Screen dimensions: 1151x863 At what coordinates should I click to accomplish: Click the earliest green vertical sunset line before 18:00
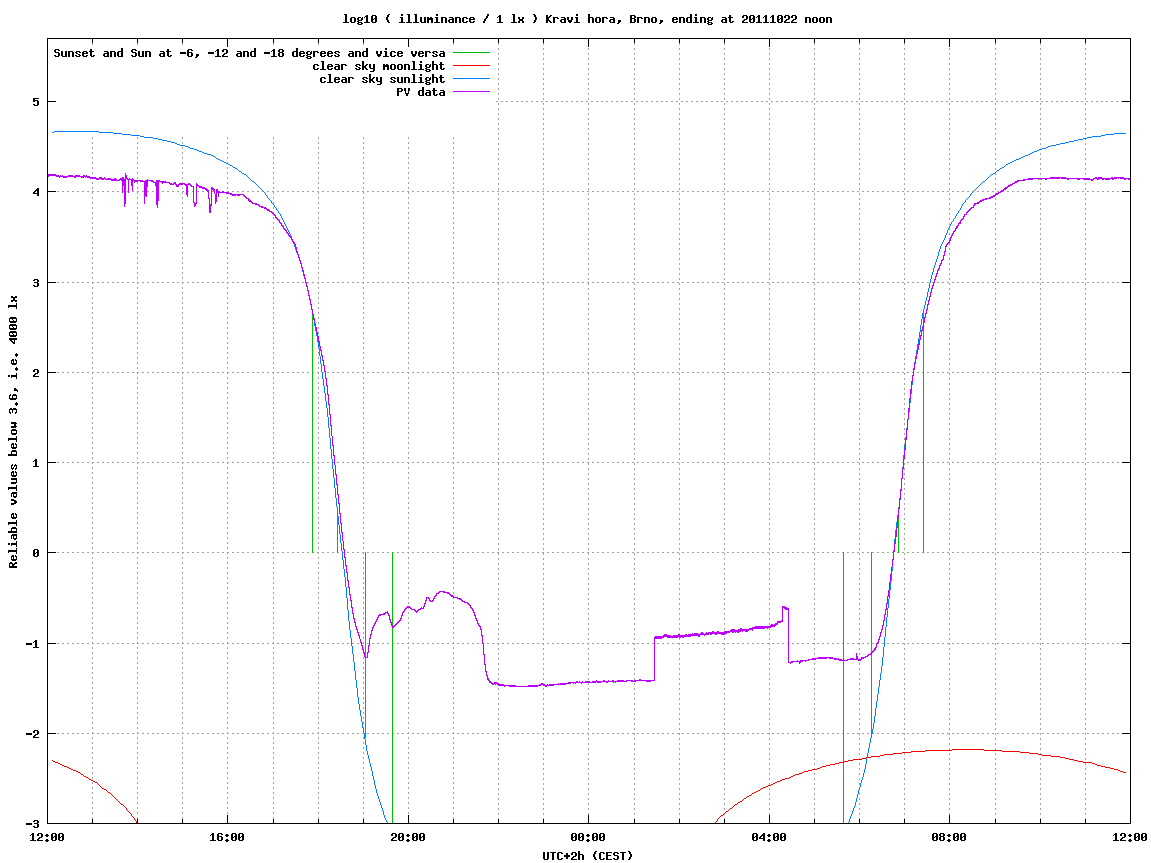click(x=313, y=433)
